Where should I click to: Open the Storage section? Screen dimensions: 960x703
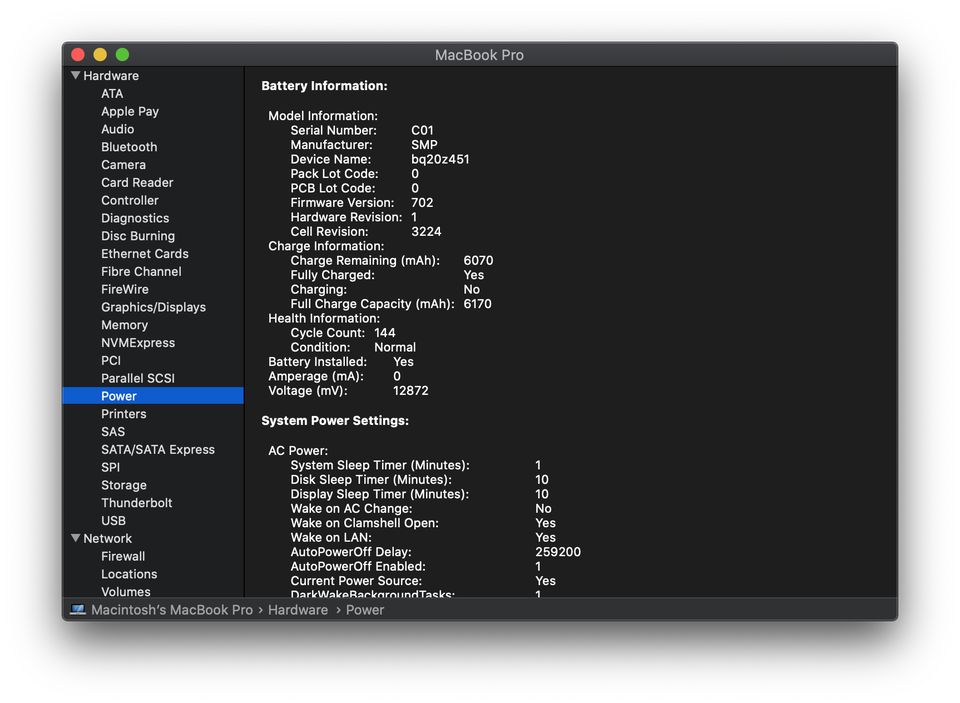(x=124, y=485)
